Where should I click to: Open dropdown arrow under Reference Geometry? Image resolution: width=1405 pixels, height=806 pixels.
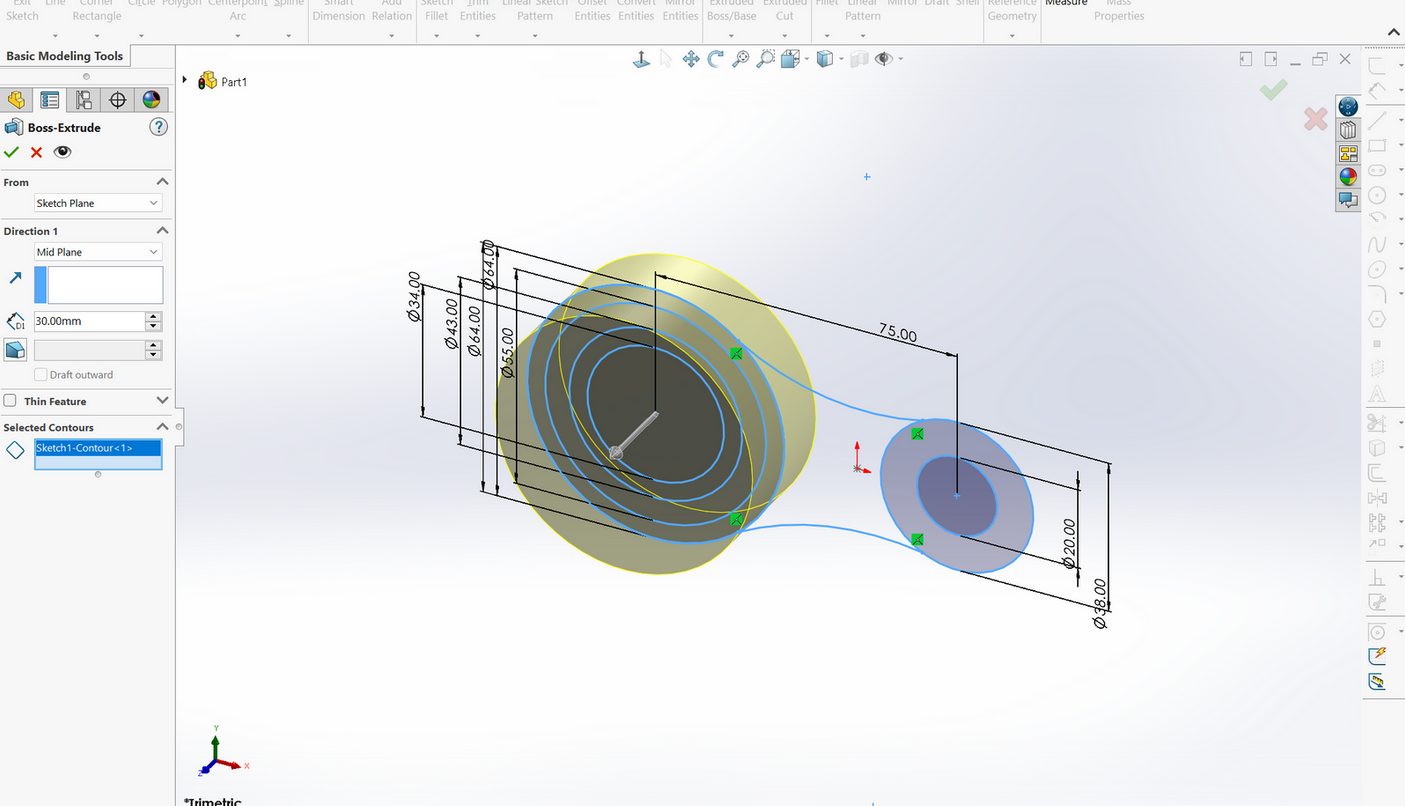point(1012,36)
